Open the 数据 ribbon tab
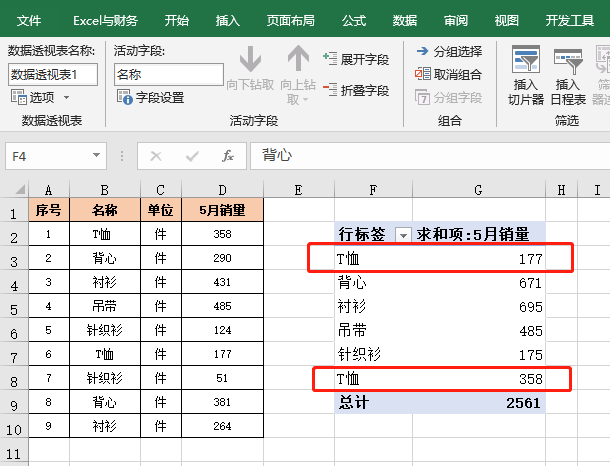This screenshot has width=610, height=466. pyautogui.click(x=405, y=20)
